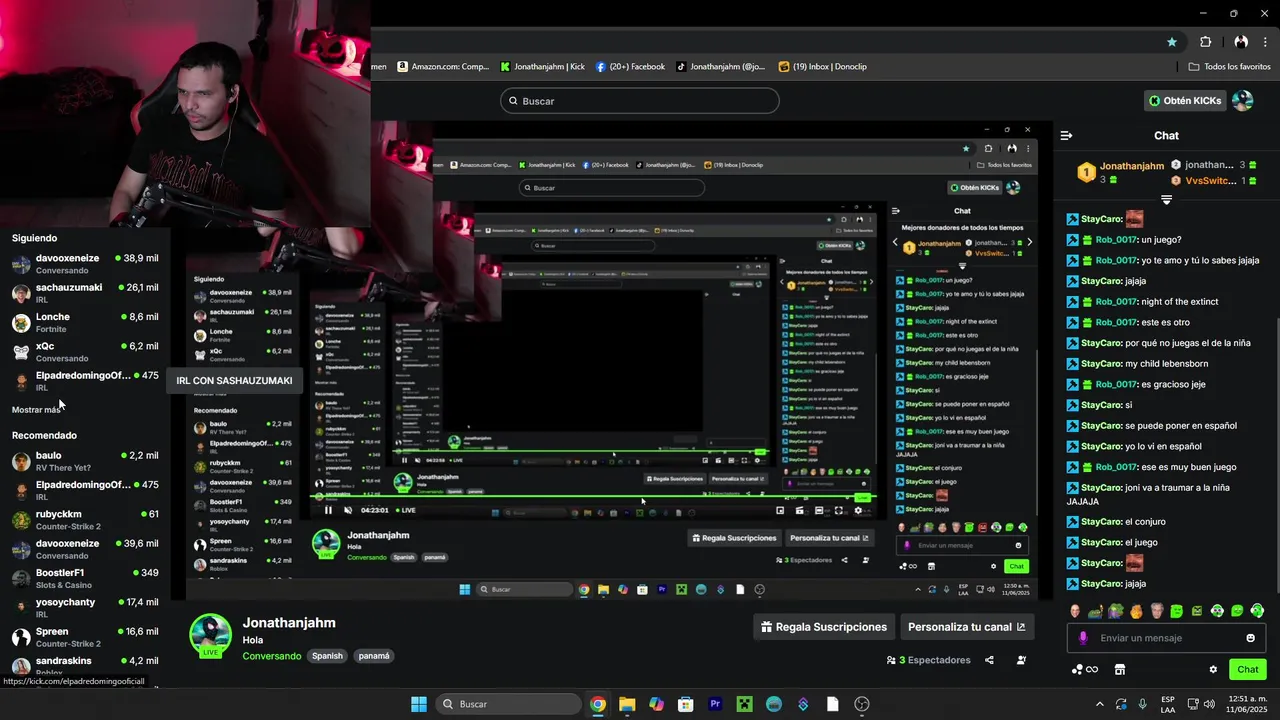This screenshot has width=1280, height=720.
Task: Open the (19) Inbox | Donoclip bookmark
Action: [822, 67]
